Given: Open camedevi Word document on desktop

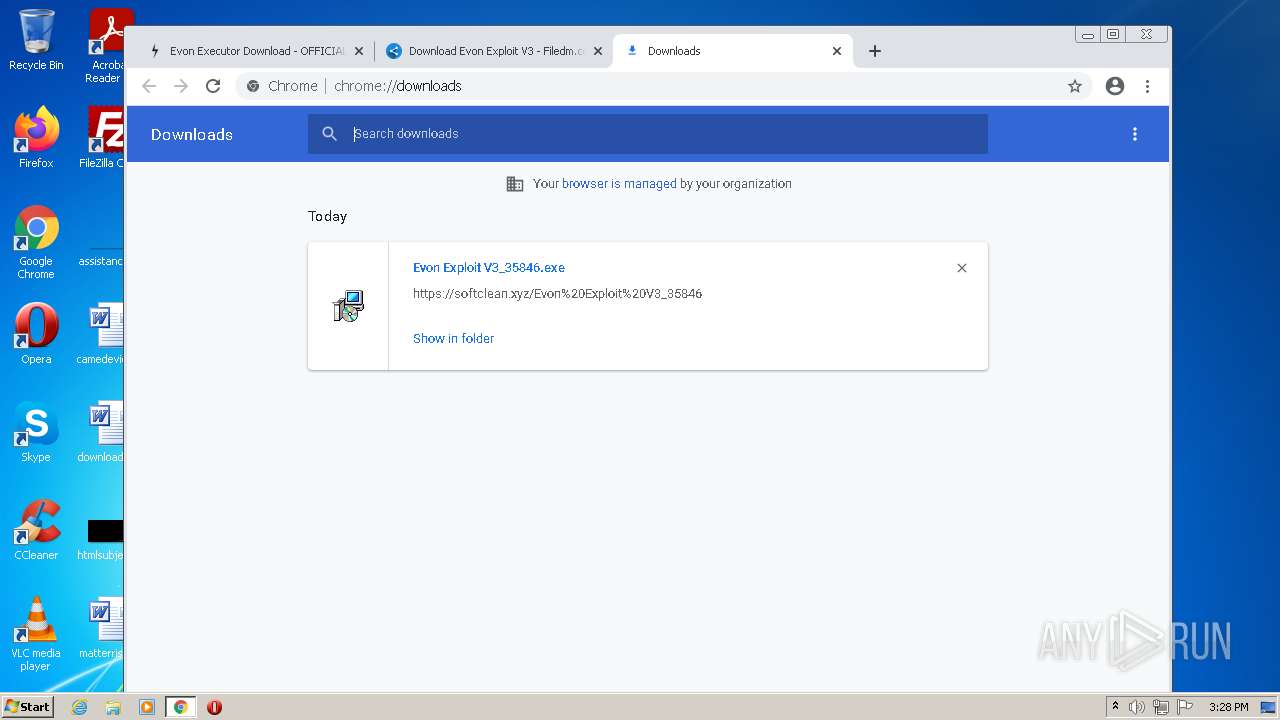Looking at the screenshot, I should coord(102,334).
